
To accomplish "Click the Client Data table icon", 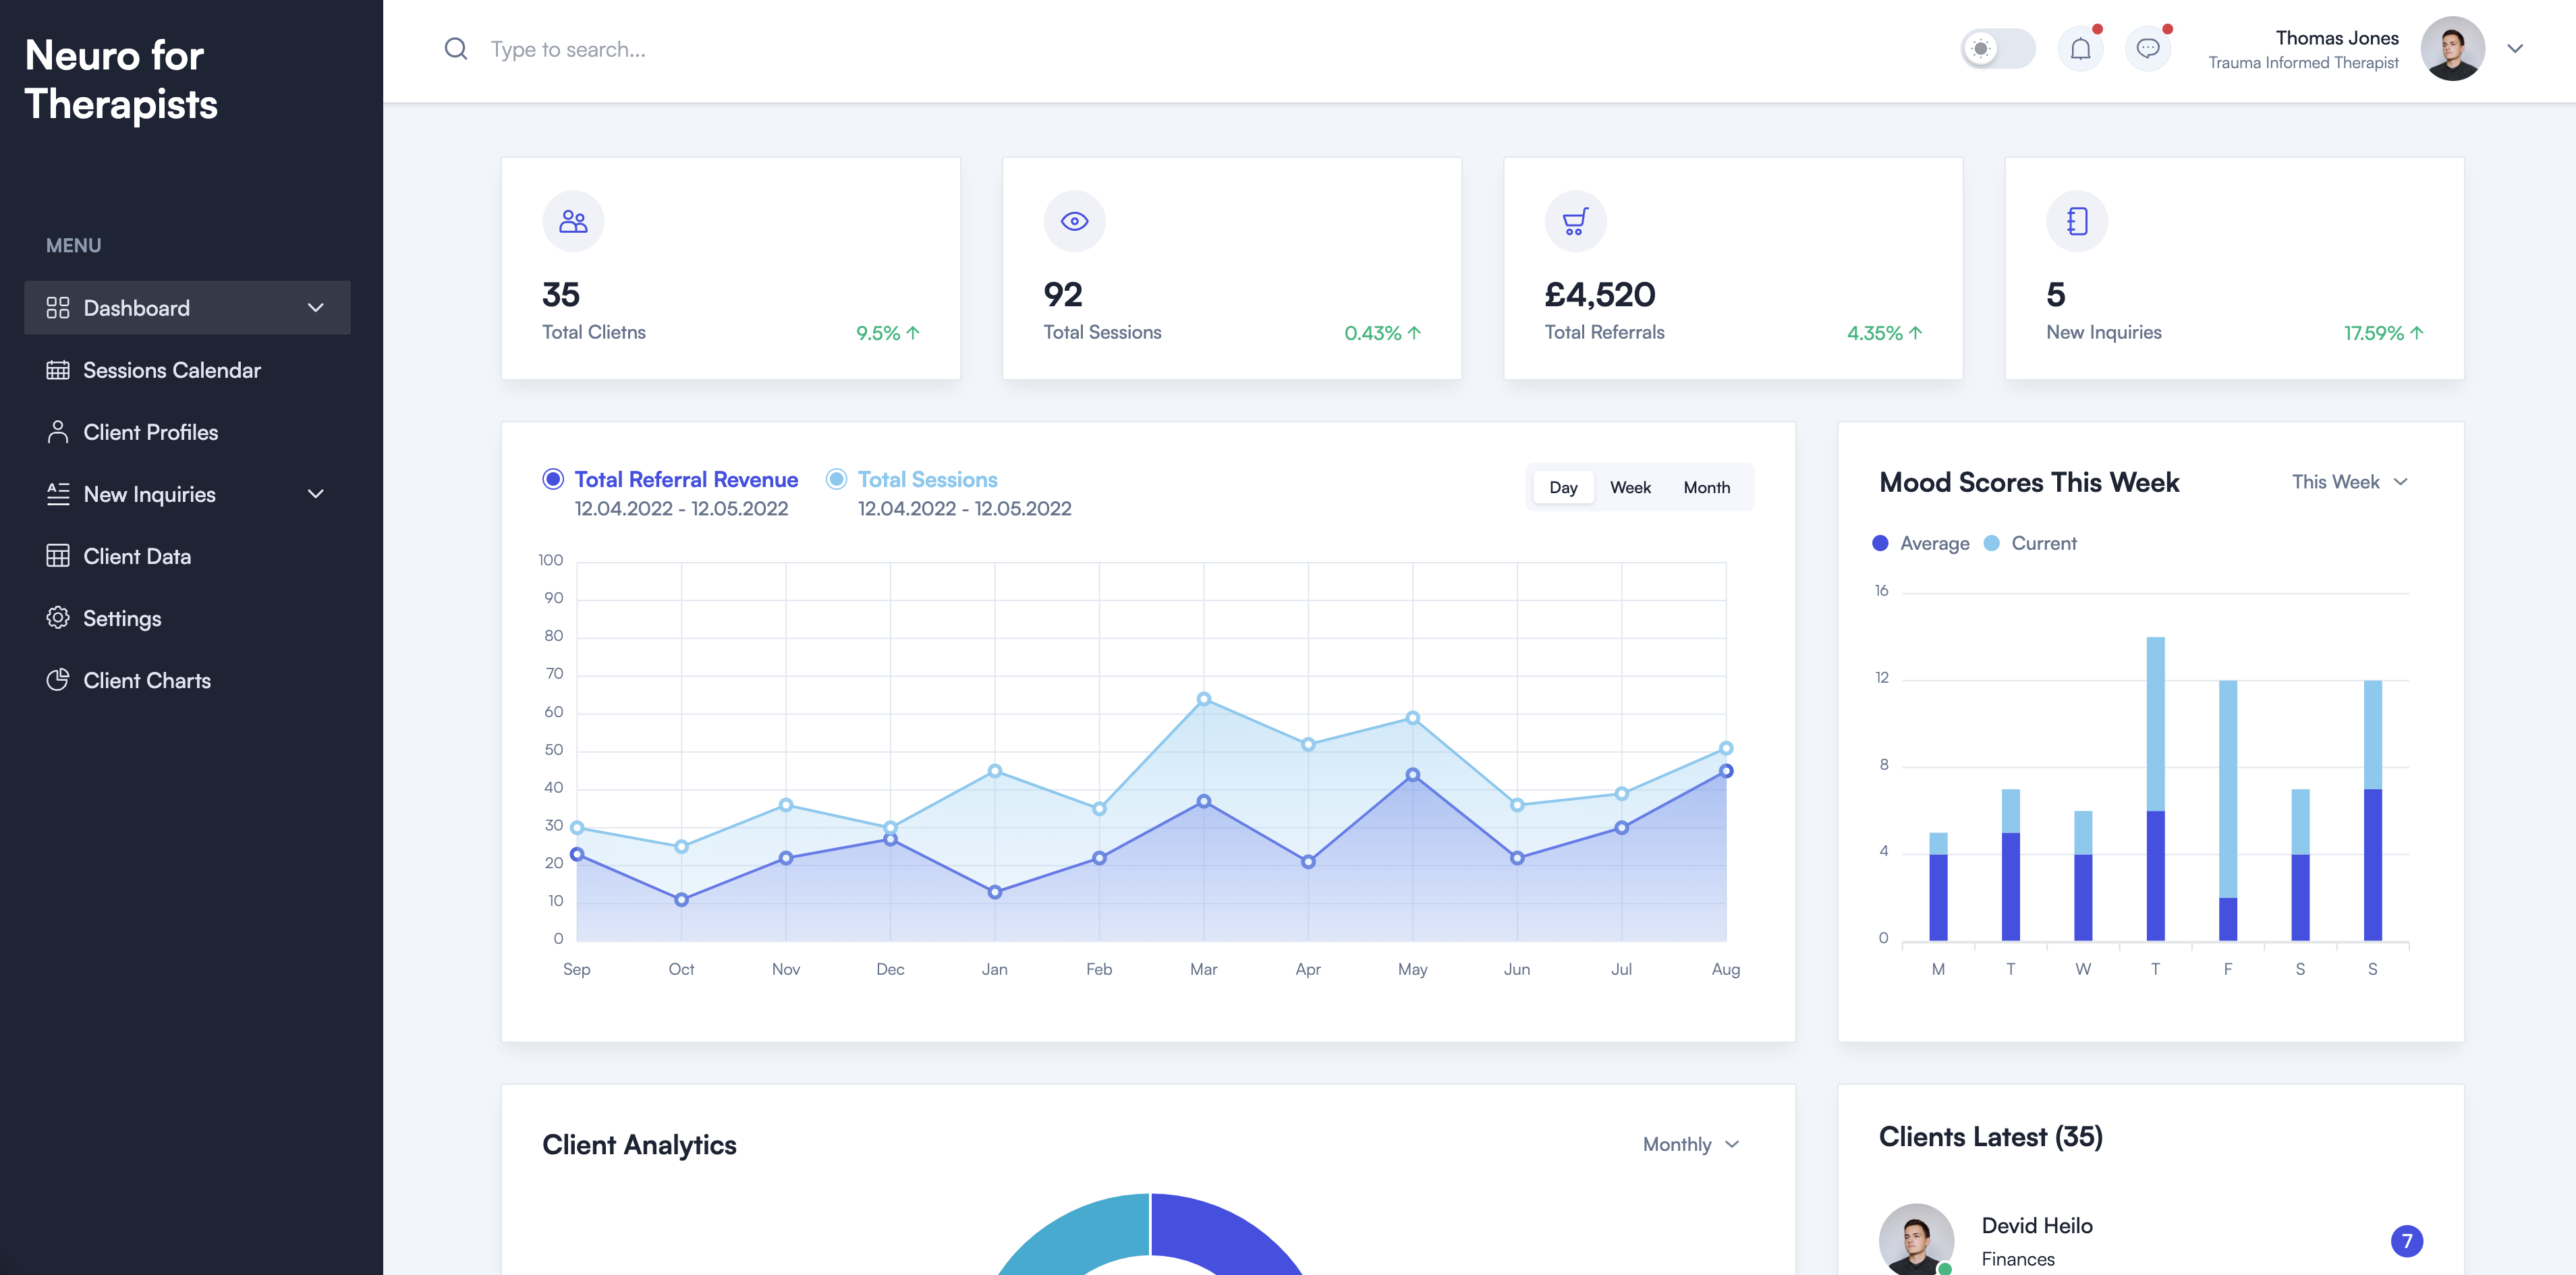I will [58, 556].
